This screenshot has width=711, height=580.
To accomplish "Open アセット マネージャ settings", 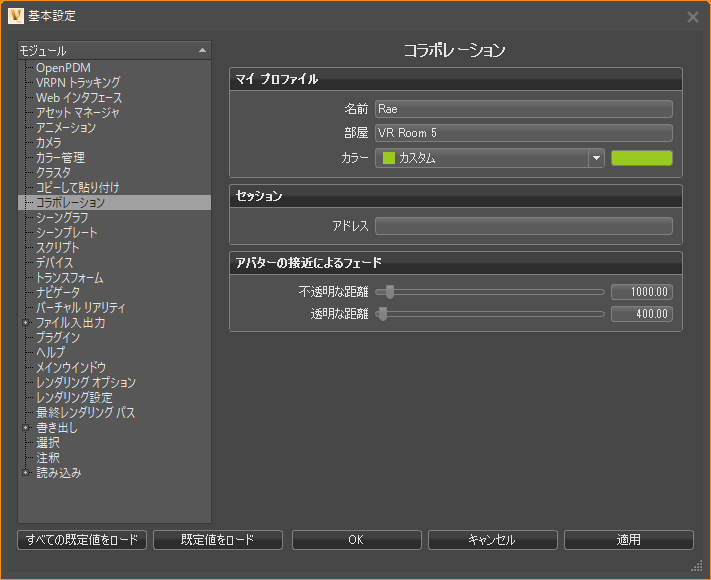I will 78,112.
